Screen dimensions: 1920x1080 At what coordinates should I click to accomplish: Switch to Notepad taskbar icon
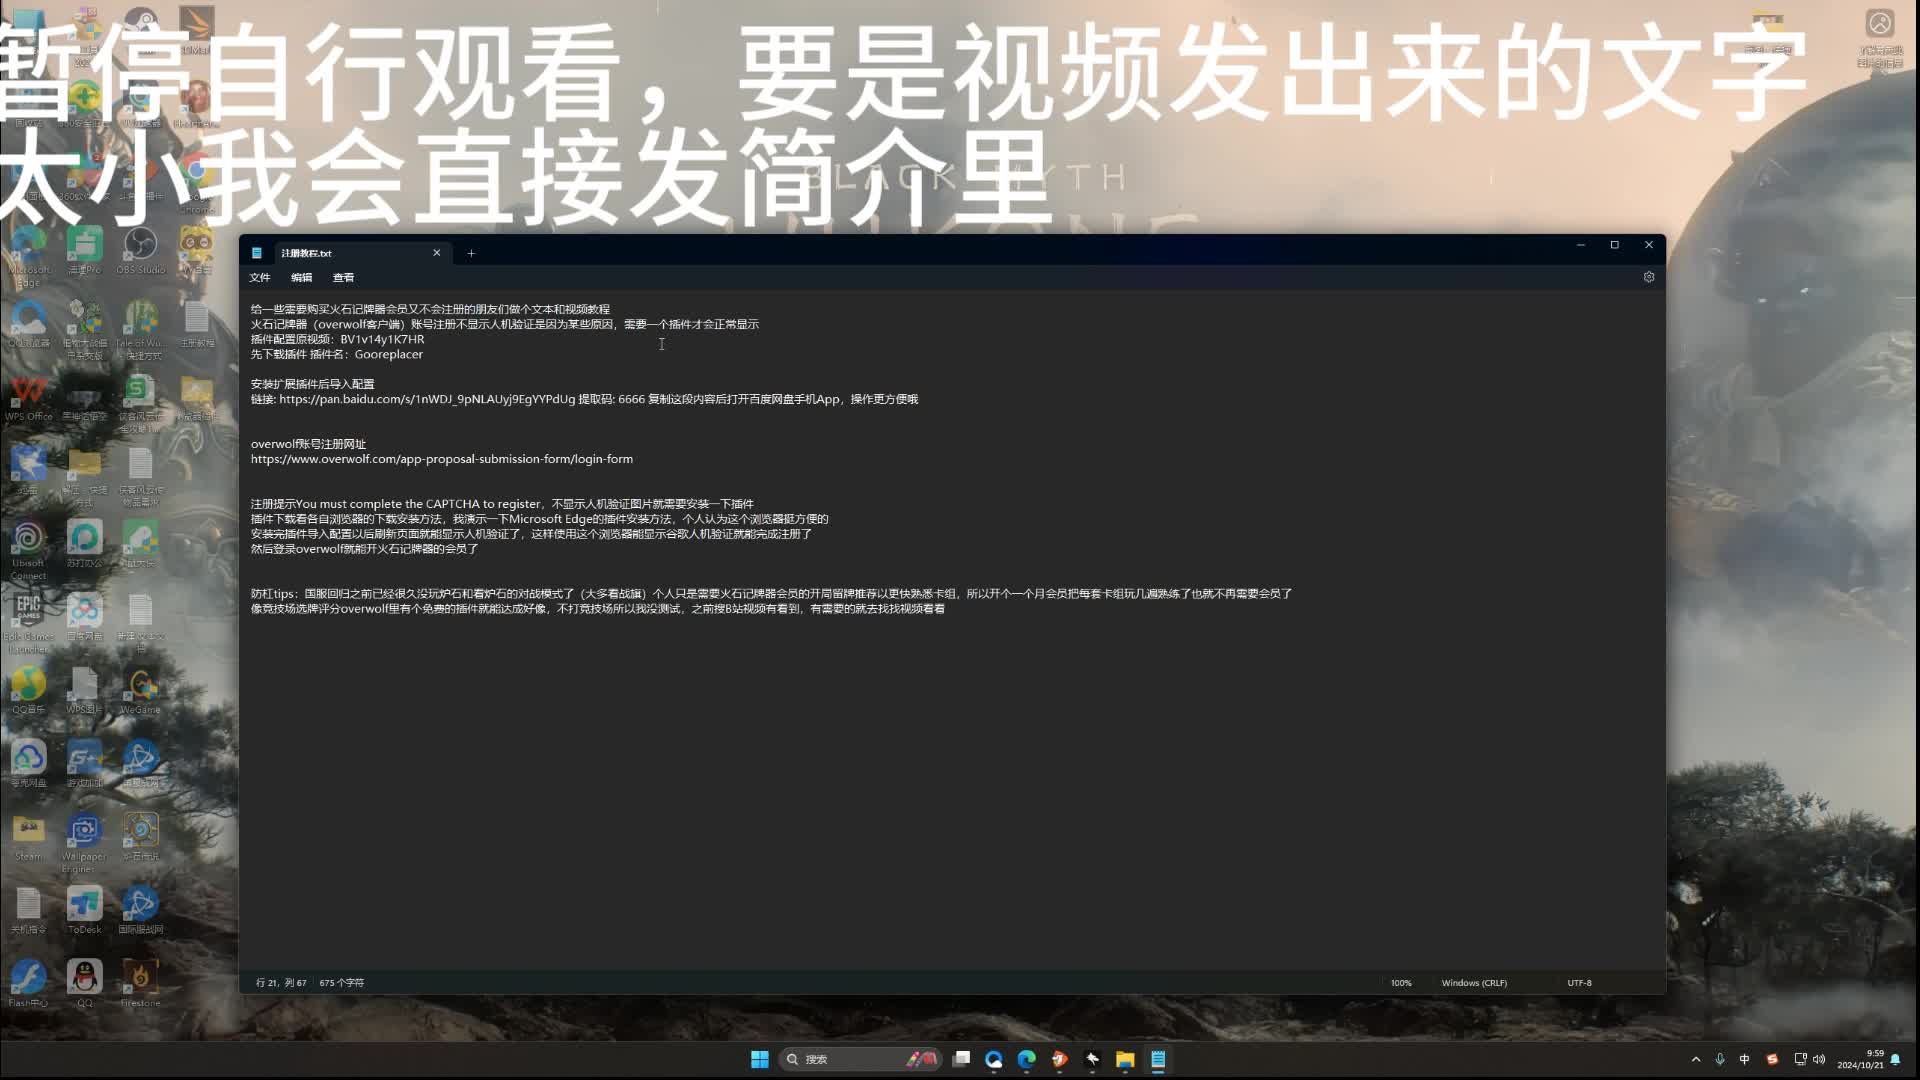click(1158, 1059)
